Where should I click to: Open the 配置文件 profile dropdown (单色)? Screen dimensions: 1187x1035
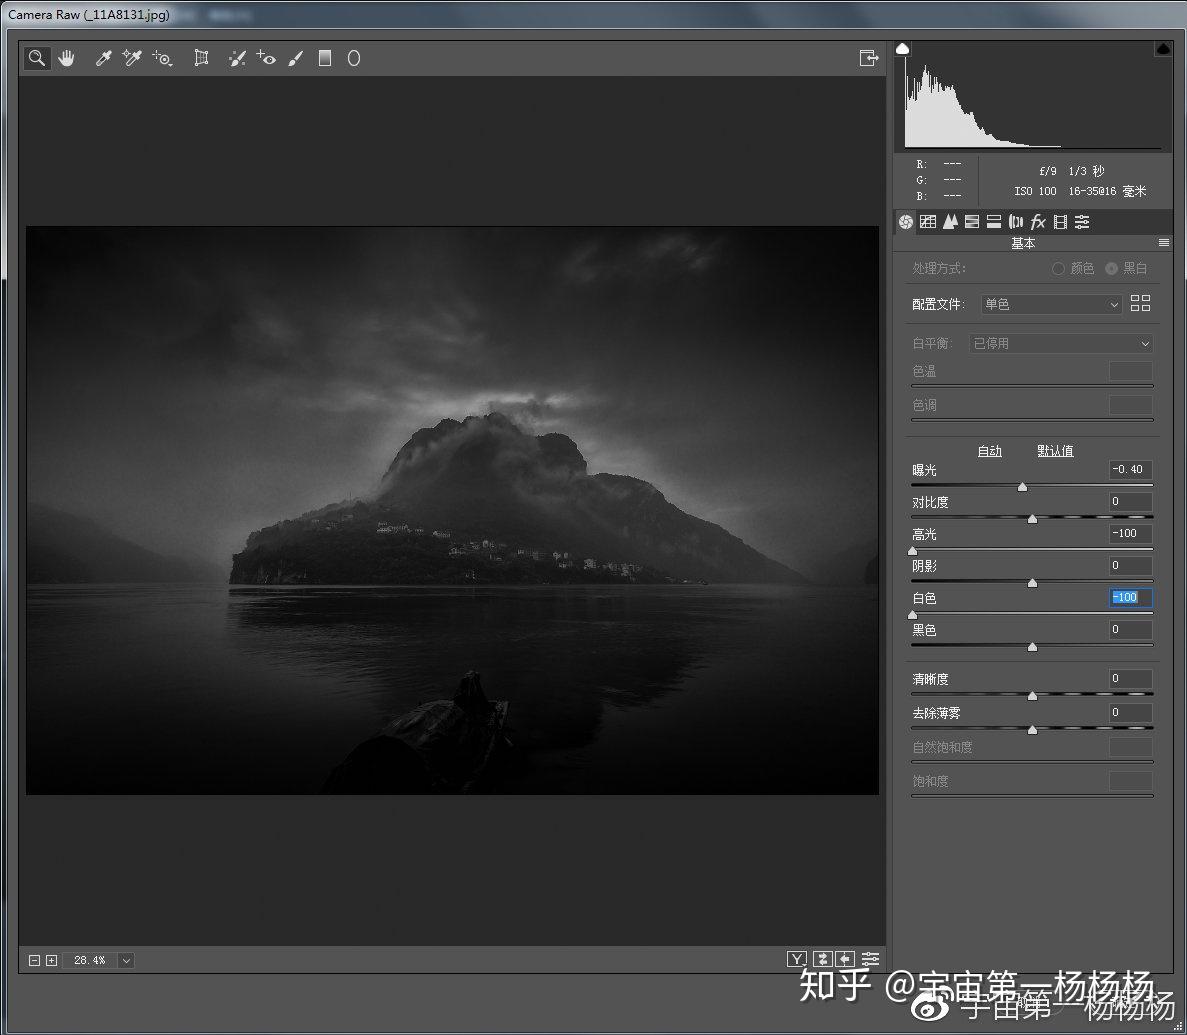click(x=1051, y=304)
